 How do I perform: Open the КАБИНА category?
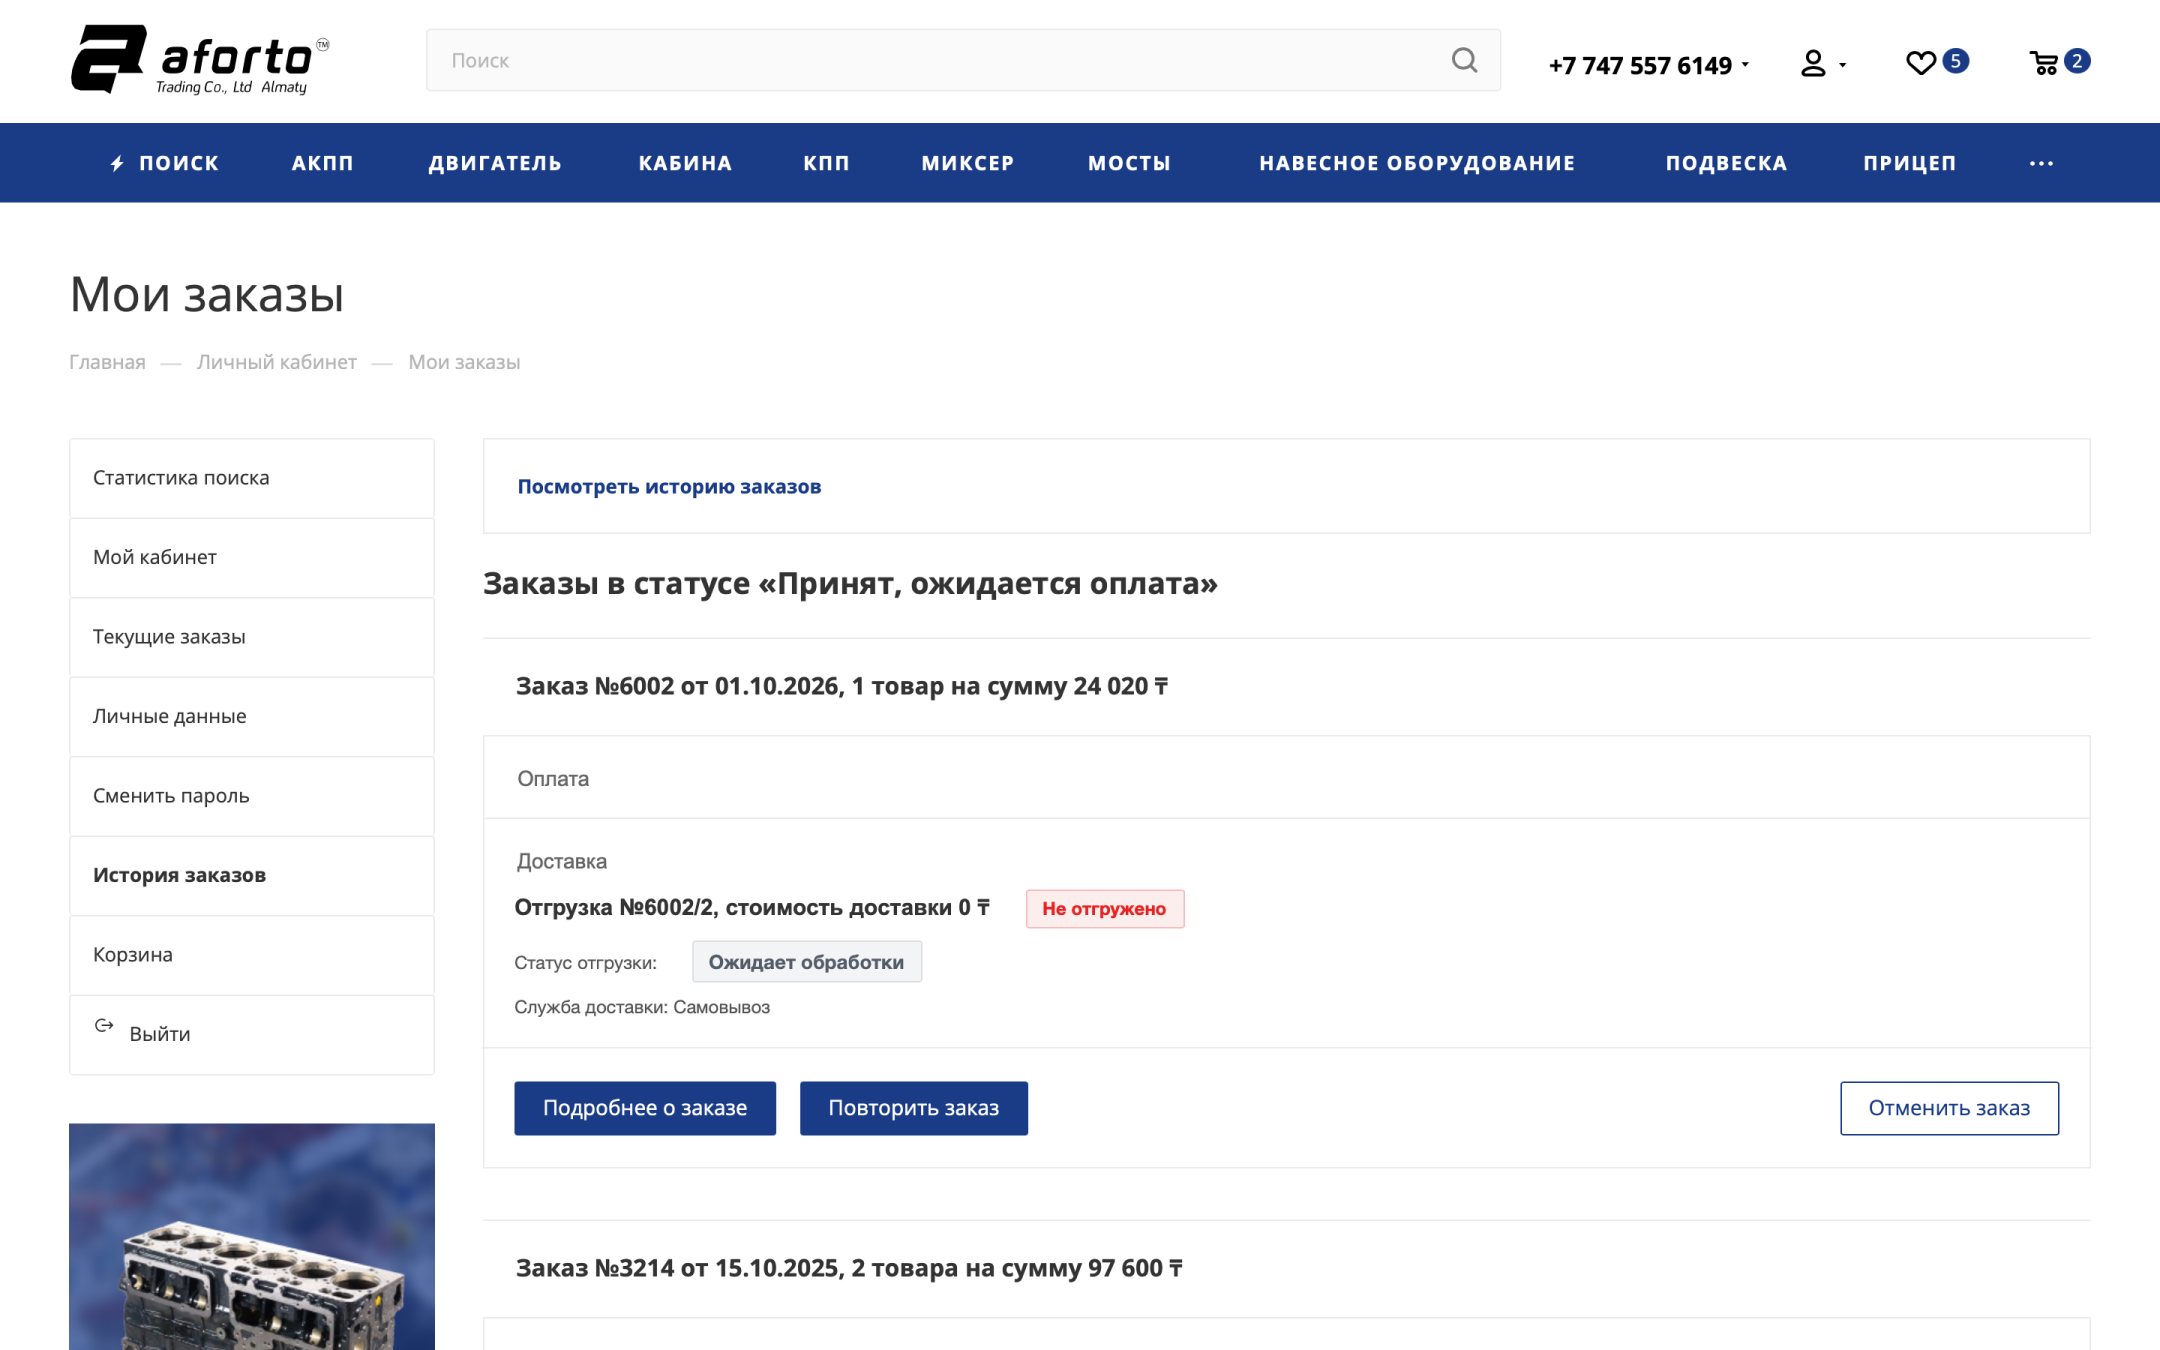coord(685,163)
